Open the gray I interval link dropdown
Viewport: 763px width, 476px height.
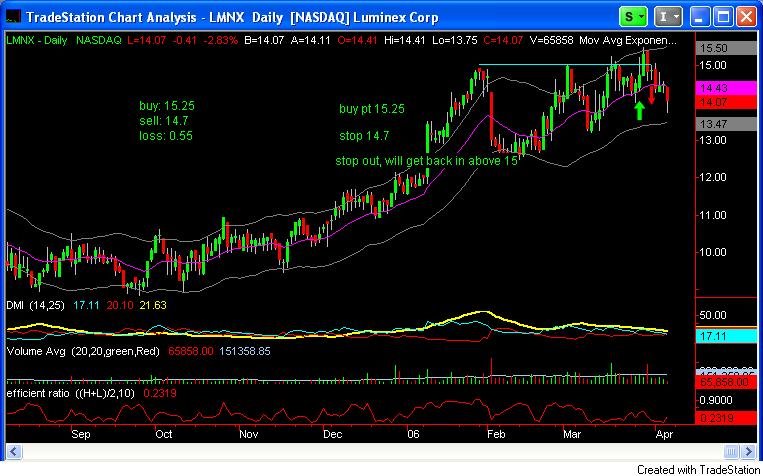pyautogui.click(x=668, y=18)
